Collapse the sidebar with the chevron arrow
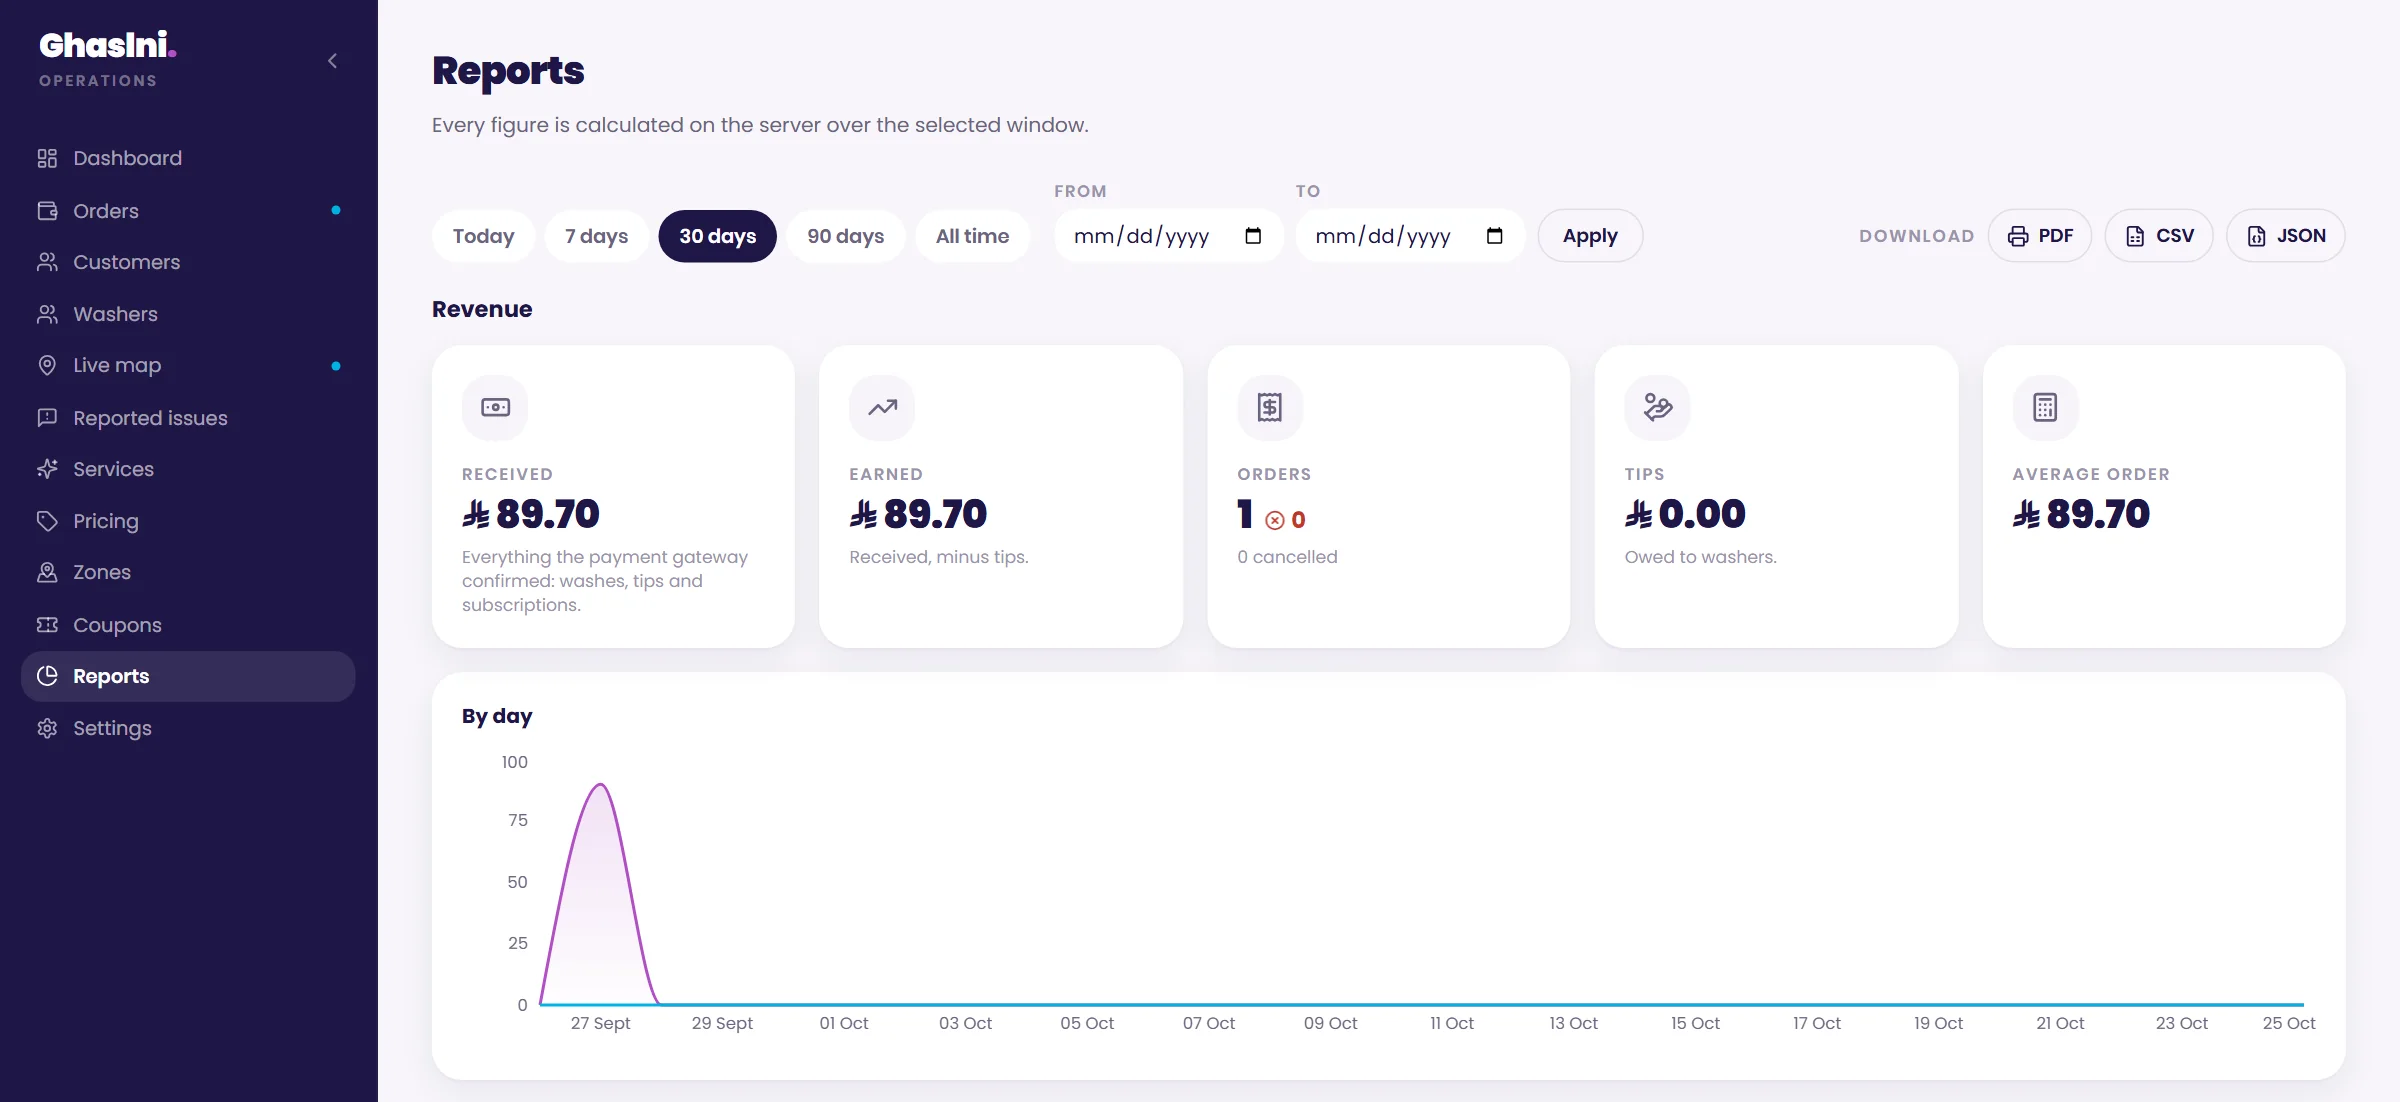The width and height of the screenshot is (2400, 1102). 332,61
